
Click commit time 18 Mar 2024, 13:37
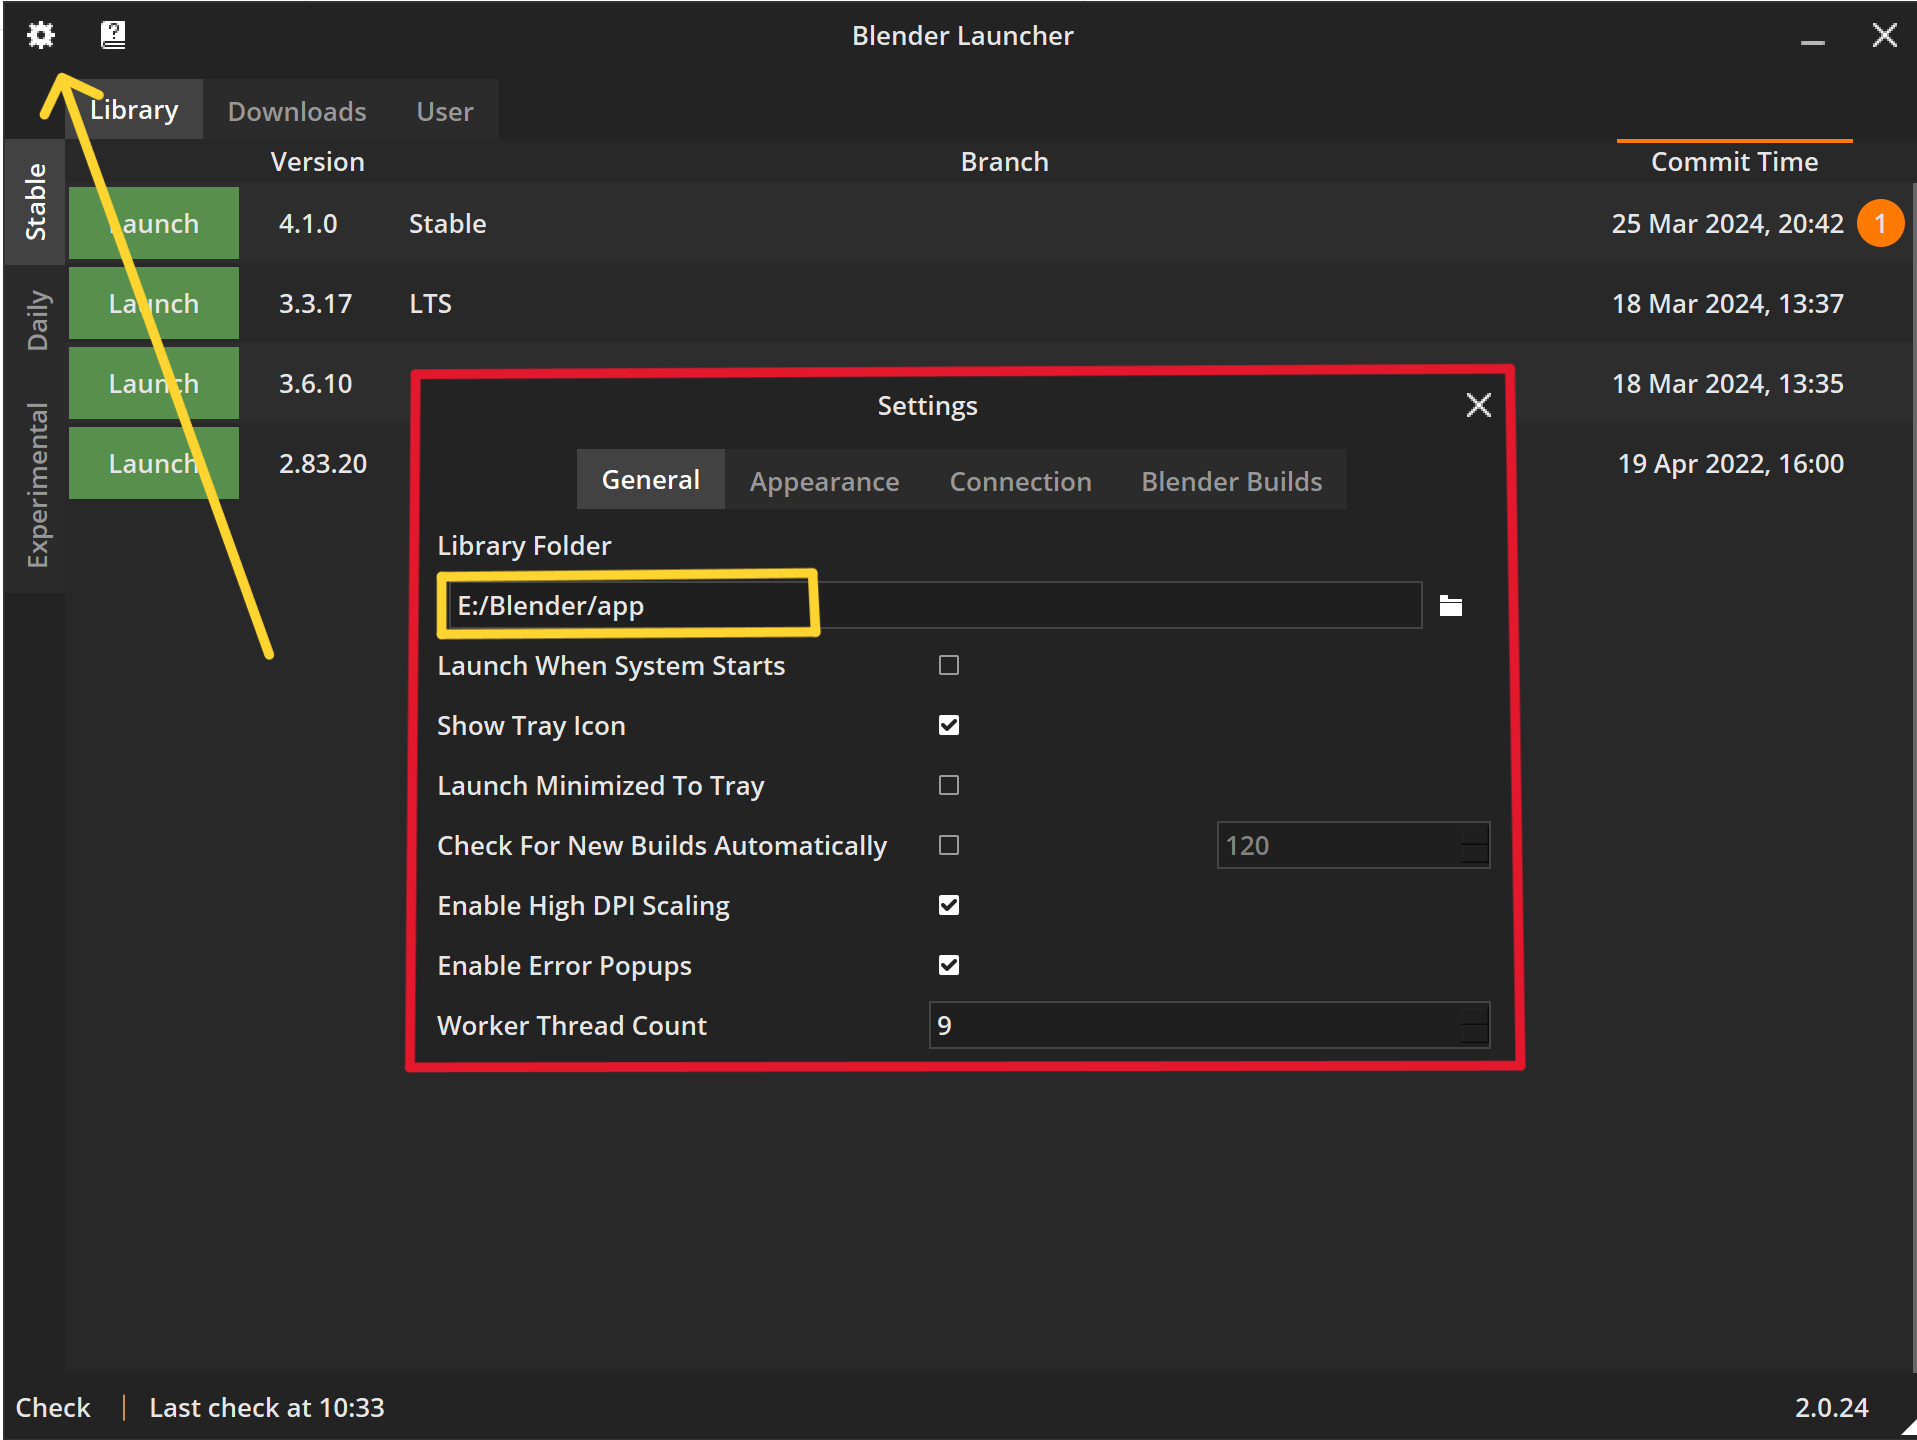[1728, 303]
